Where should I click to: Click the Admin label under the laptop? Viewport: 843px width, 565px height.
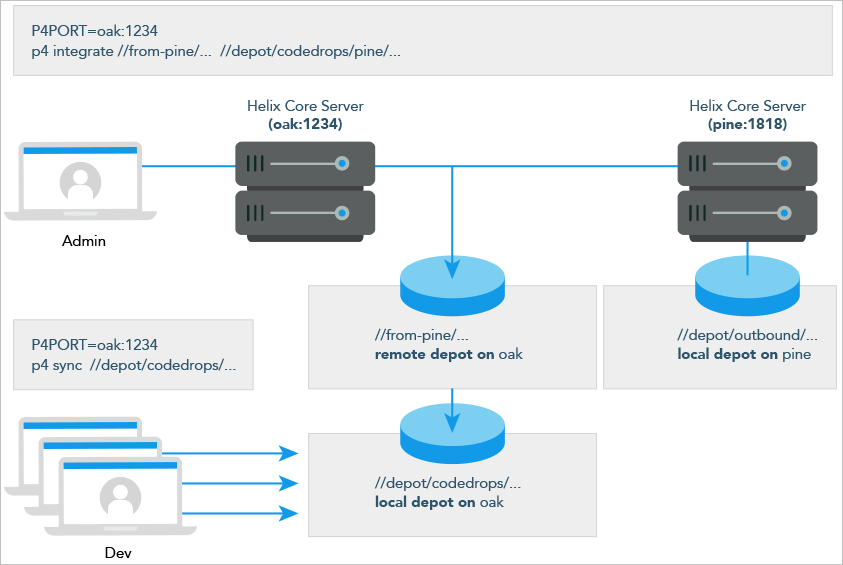click(83, 241)
